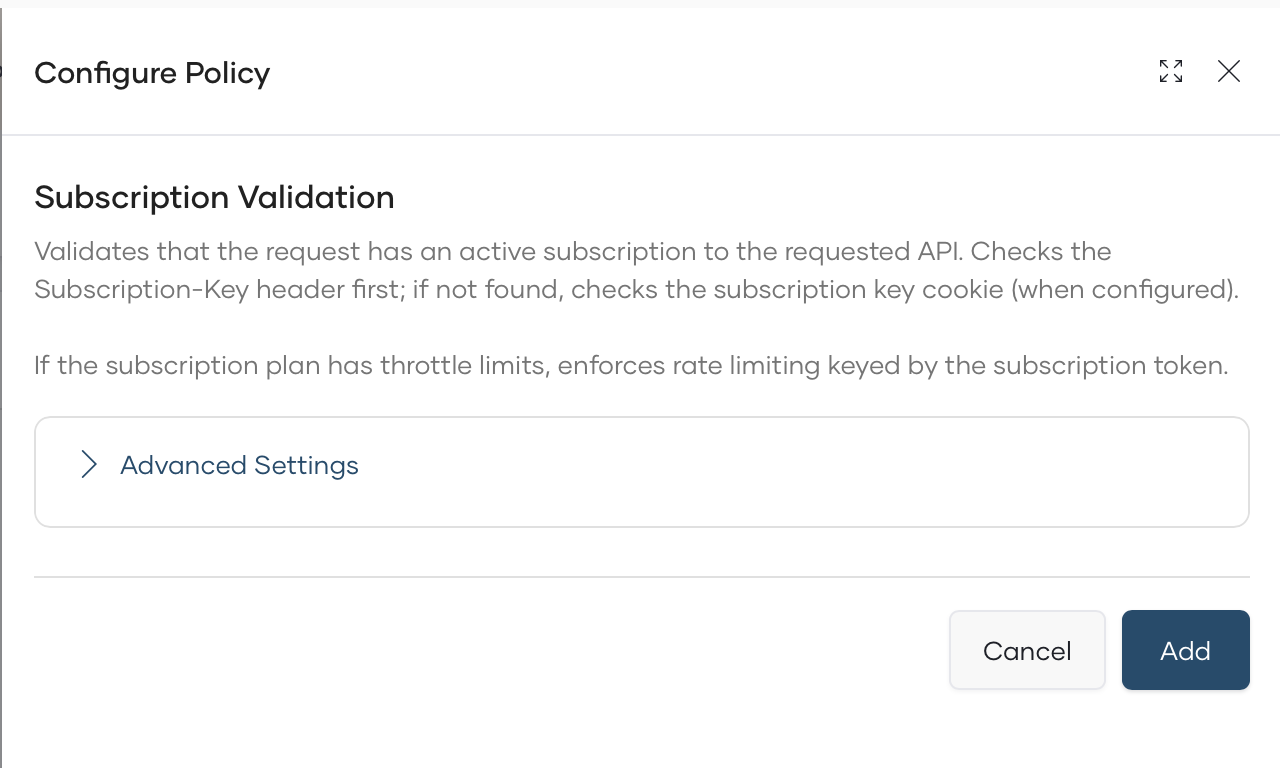Click the Subscription Validation heading
This screenshot has height=768, width=1280.
pyautogui.click(x=214, y=197)
